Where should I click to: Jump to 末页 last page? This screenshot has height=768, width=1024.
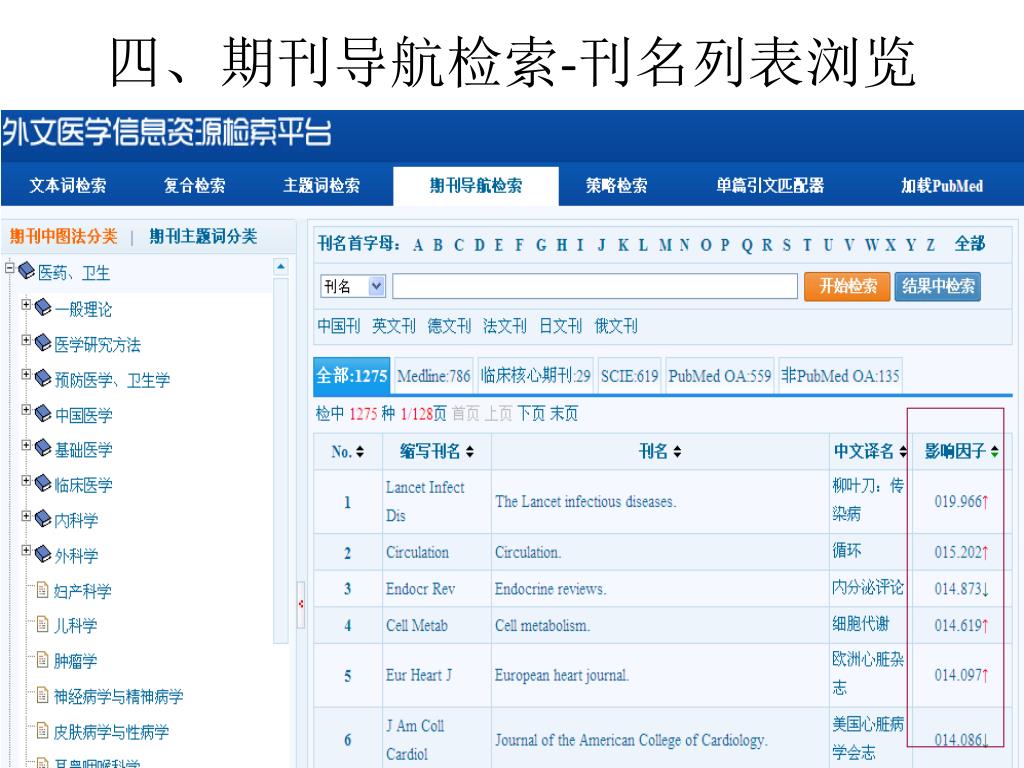564,413
